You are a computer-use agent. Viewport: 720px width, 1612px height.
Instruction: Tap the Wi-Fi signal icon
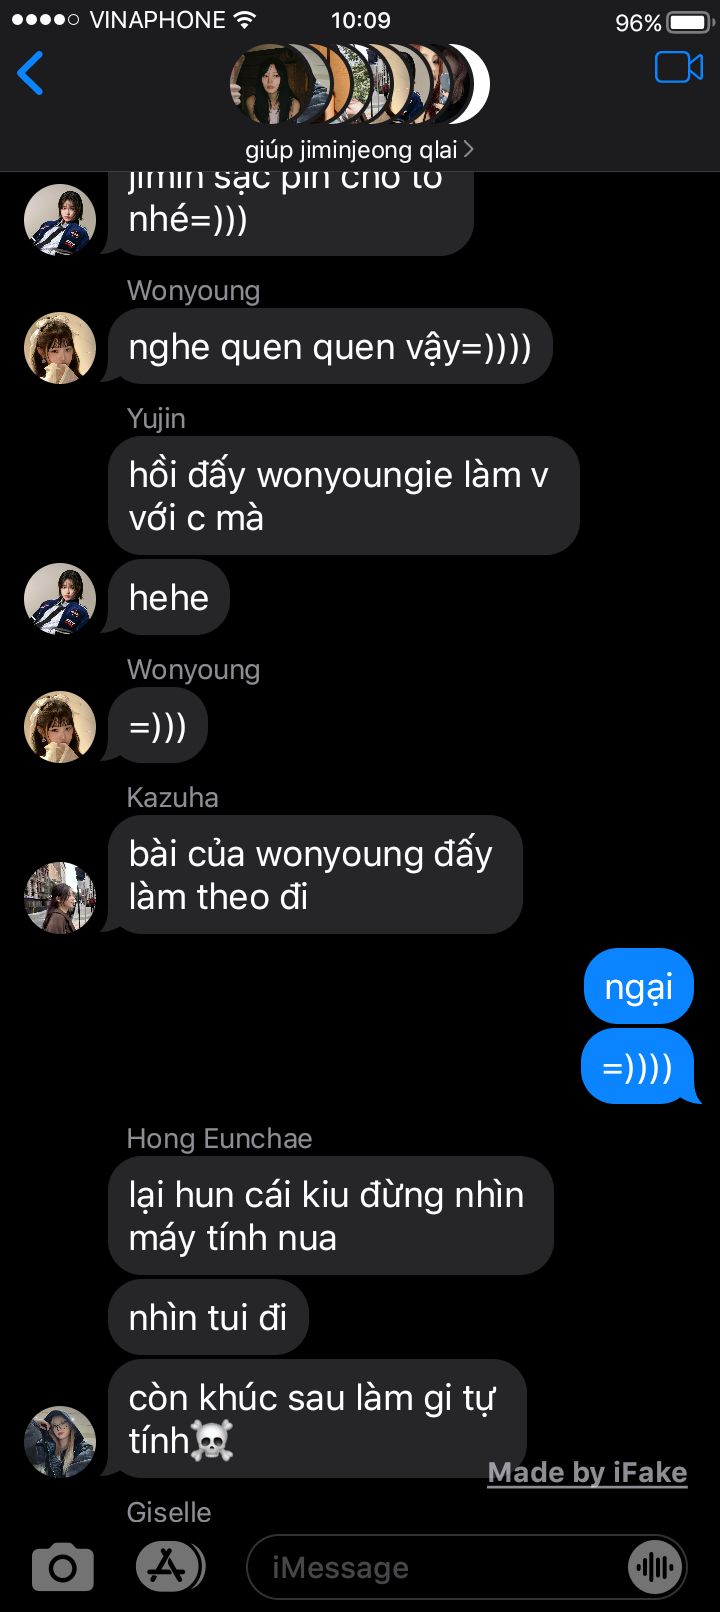(x=244, y=20)
